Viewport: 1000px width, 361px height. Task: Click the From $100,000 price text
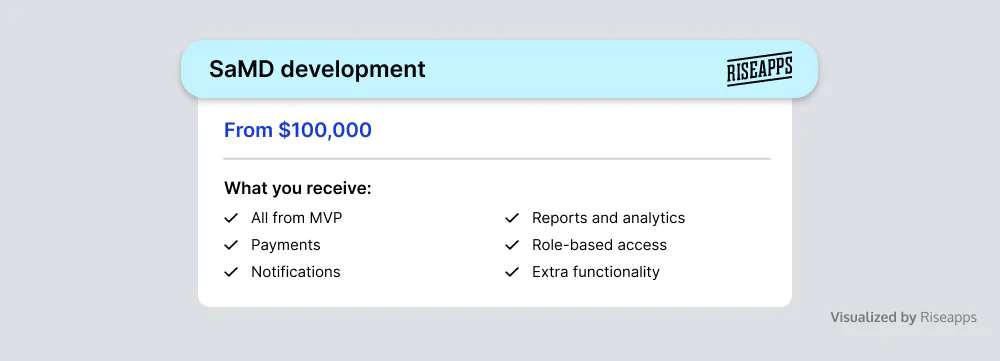pos(298,130)
